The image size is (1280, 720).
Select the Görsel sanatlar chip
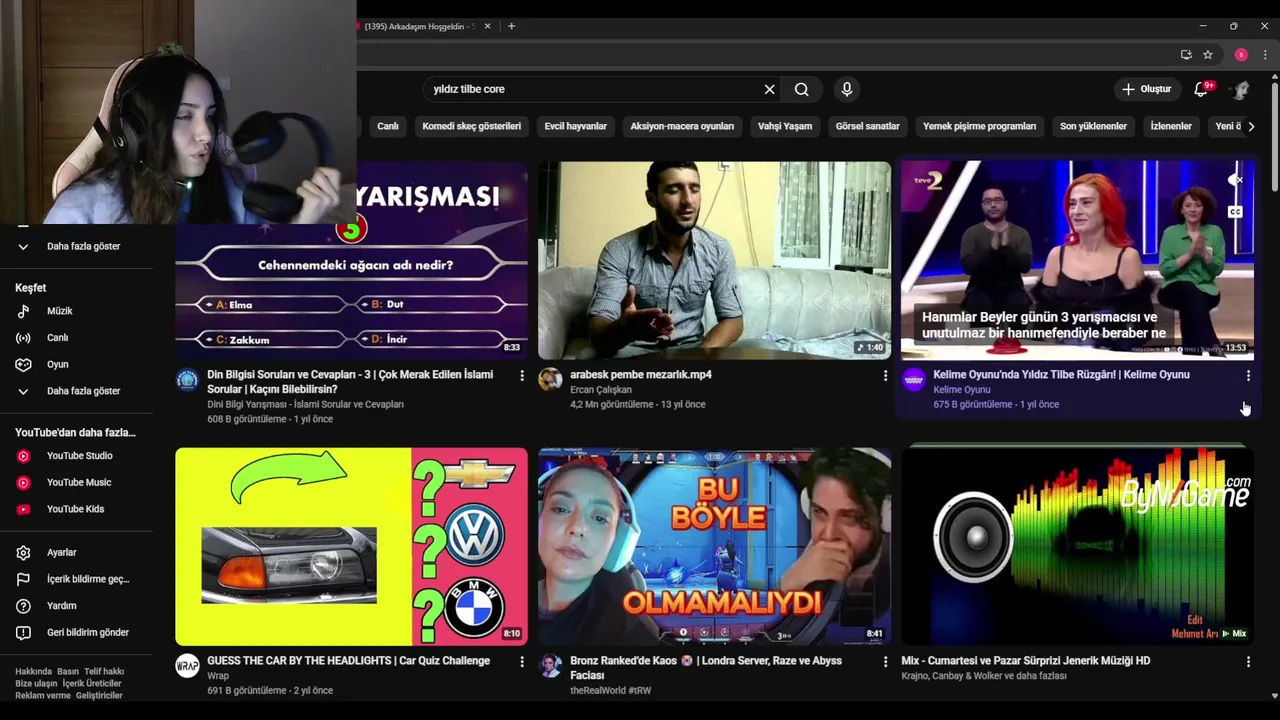[868, 126]
